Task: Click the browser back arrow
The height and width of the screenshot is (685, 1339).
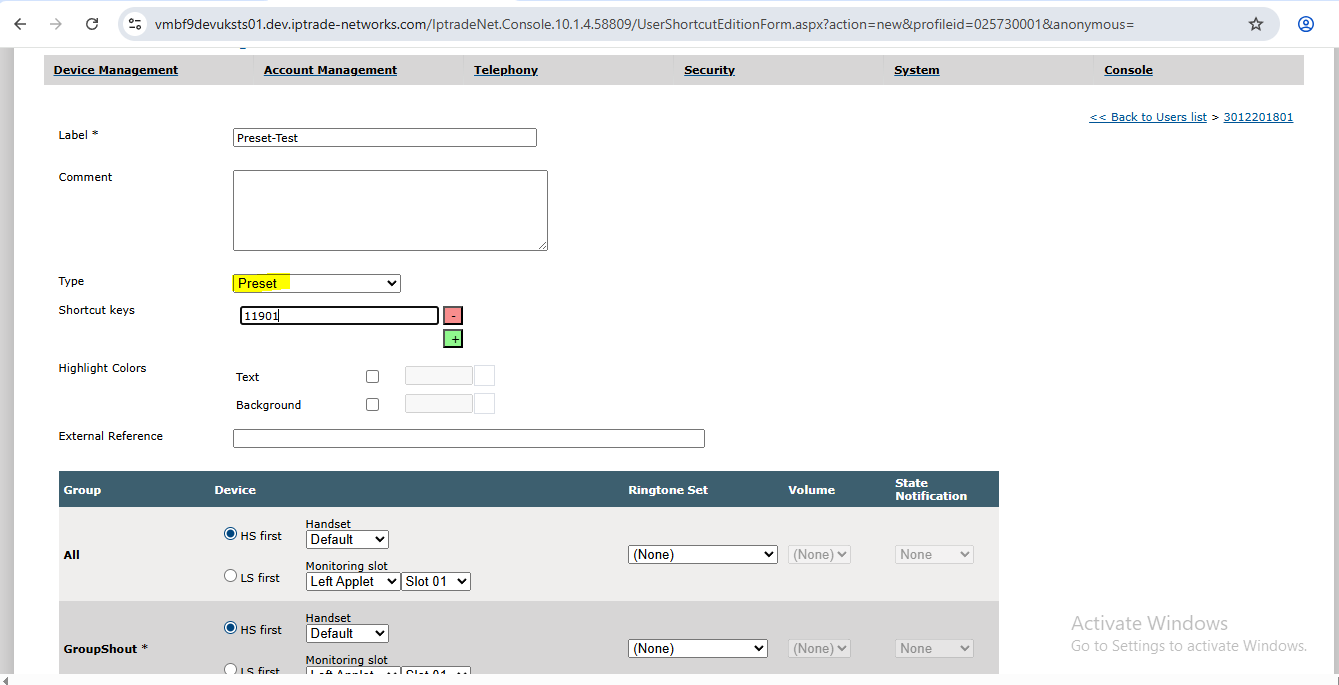Action: point(20,24)
